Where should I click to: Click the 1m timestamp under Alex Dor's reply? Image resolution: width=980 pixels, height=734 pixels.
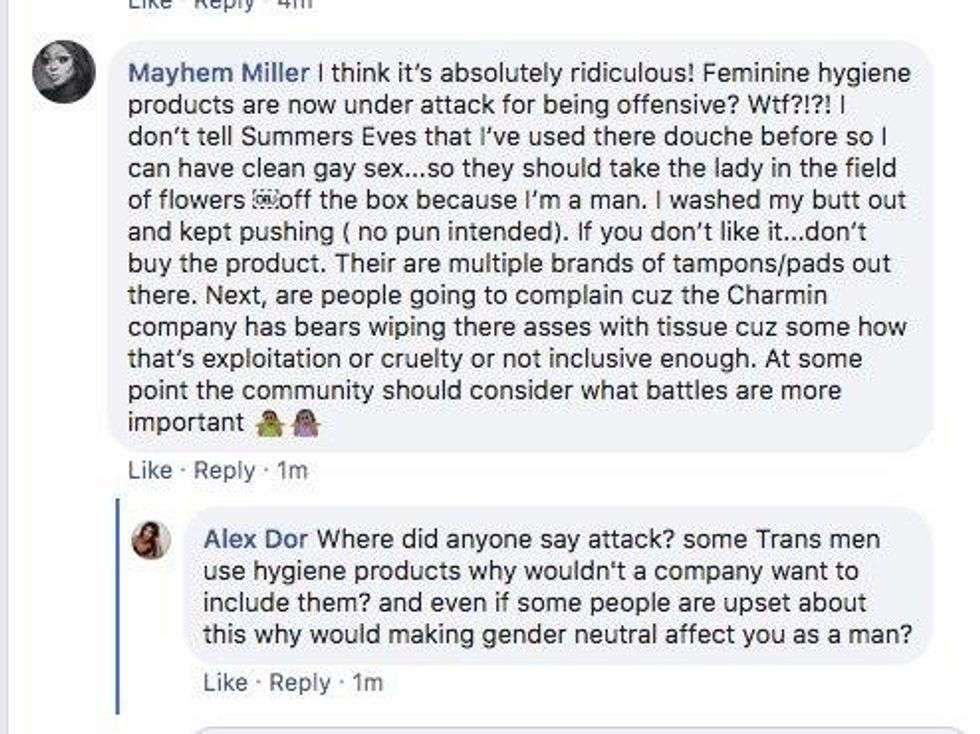click(367, 683)
